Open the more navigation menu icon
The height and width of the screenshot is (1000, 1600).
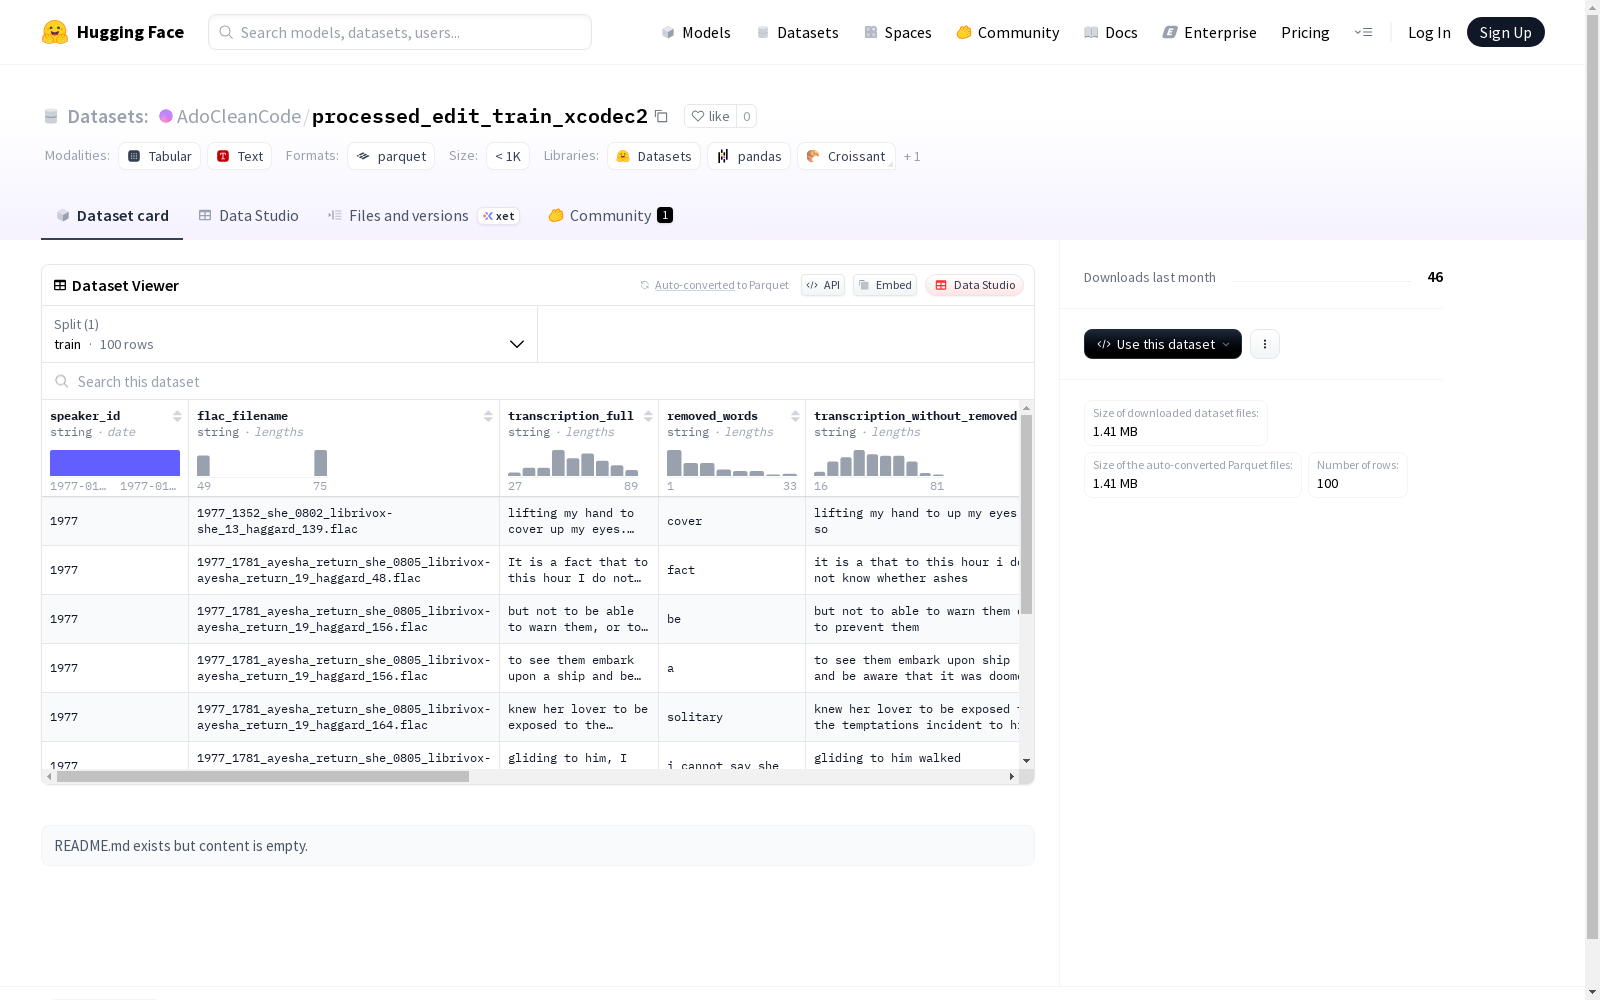(1363, 32)
